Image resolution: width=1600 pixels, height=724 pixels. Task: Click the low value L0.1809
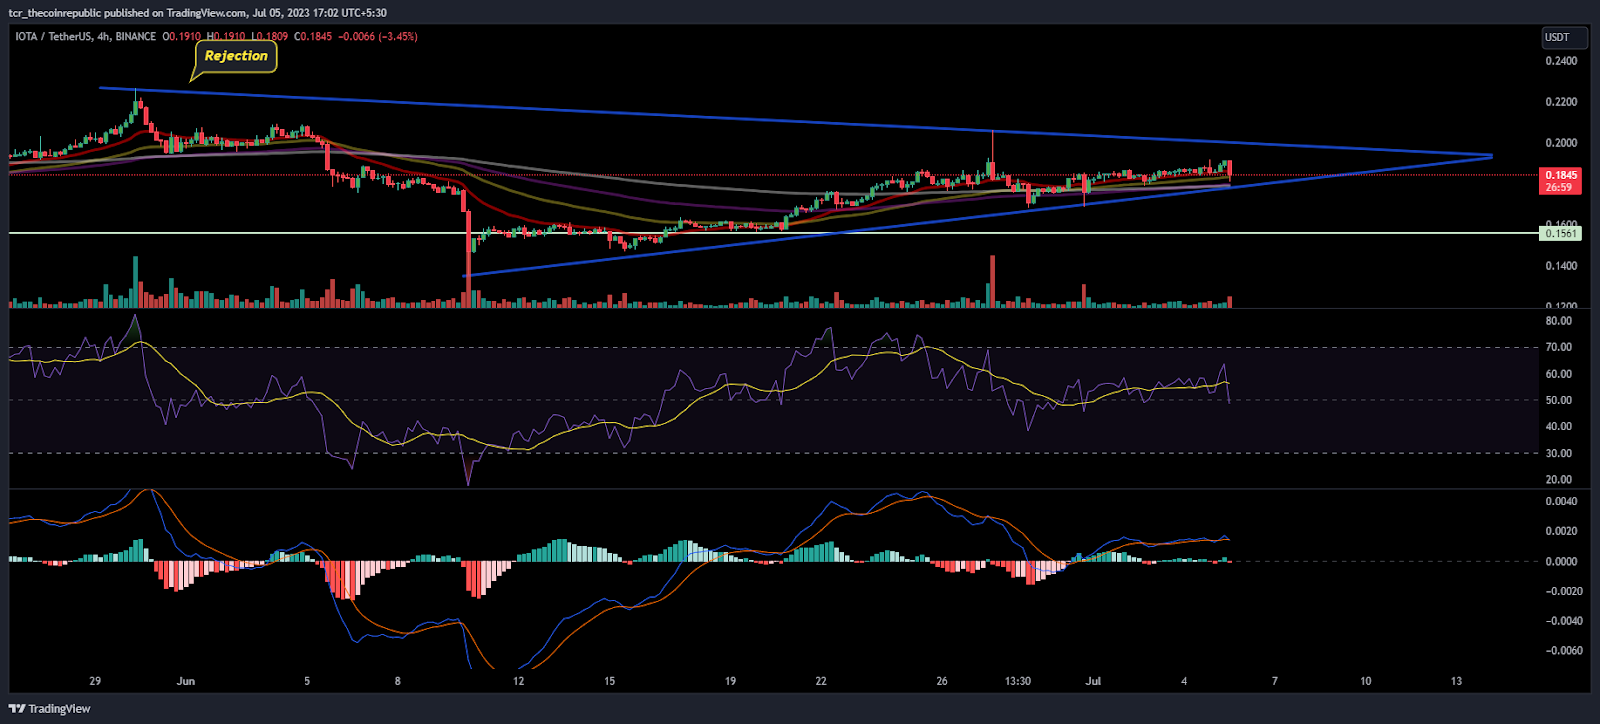tap(269, 36)
